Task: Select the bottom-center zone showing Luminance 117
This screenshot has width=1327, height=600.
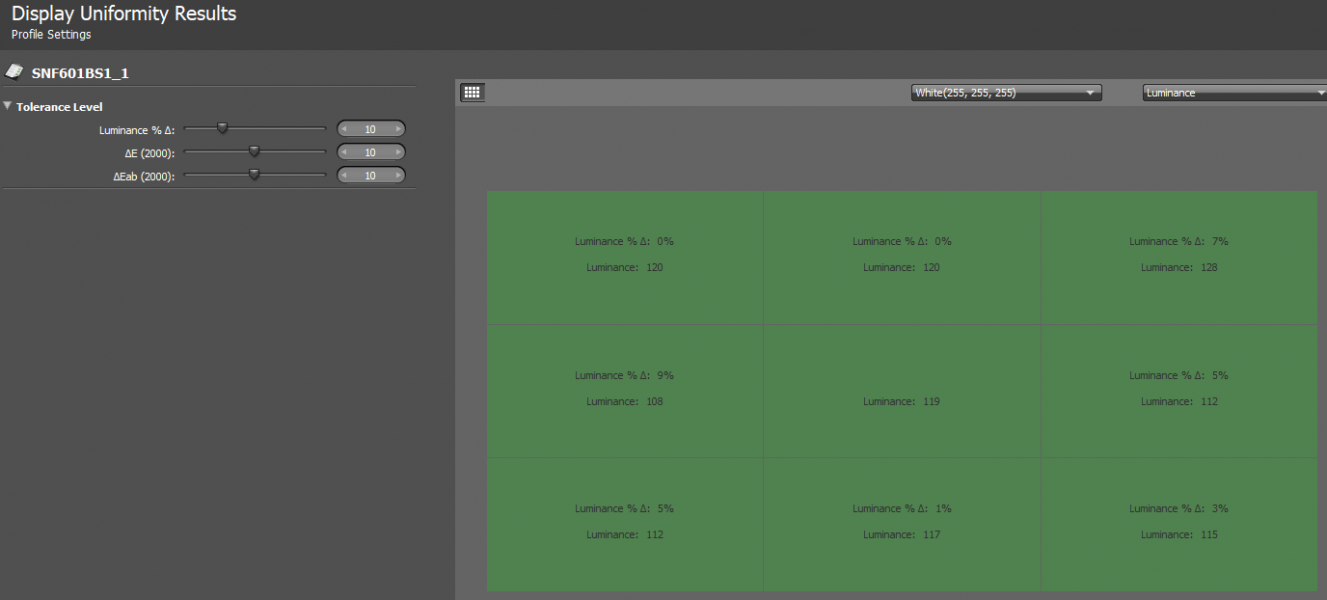Action: [902, 524]
